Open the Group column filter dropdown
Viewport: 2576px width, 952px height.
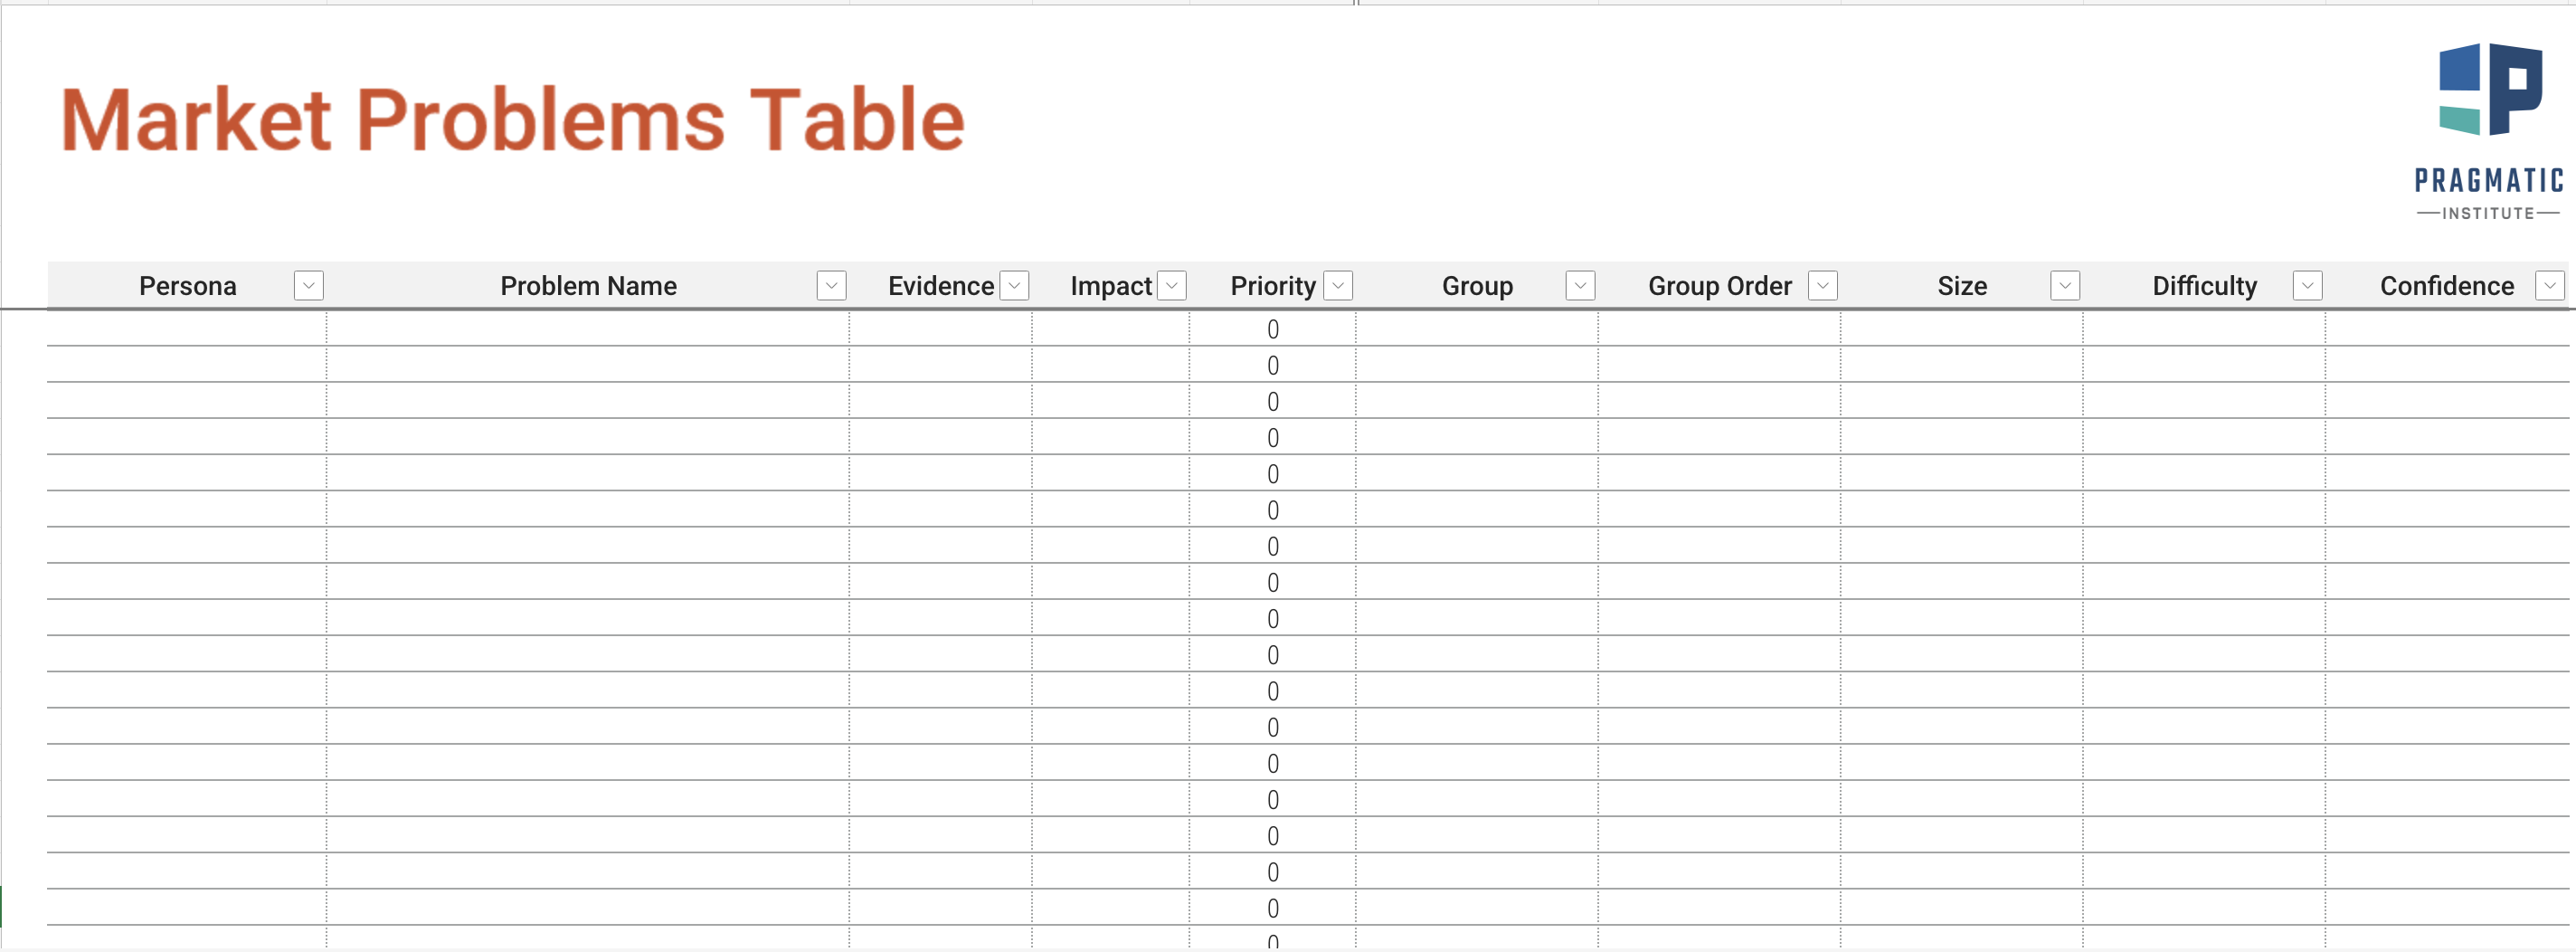(x=1580, y=286)
